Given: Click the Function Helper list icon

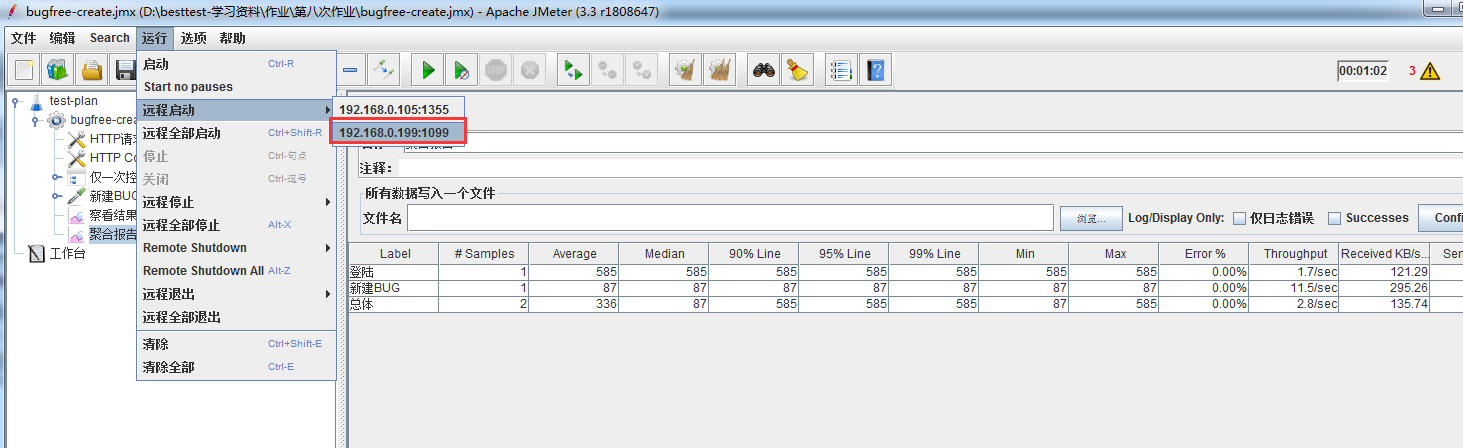Looking at the screenshot, I should point(841,70).
